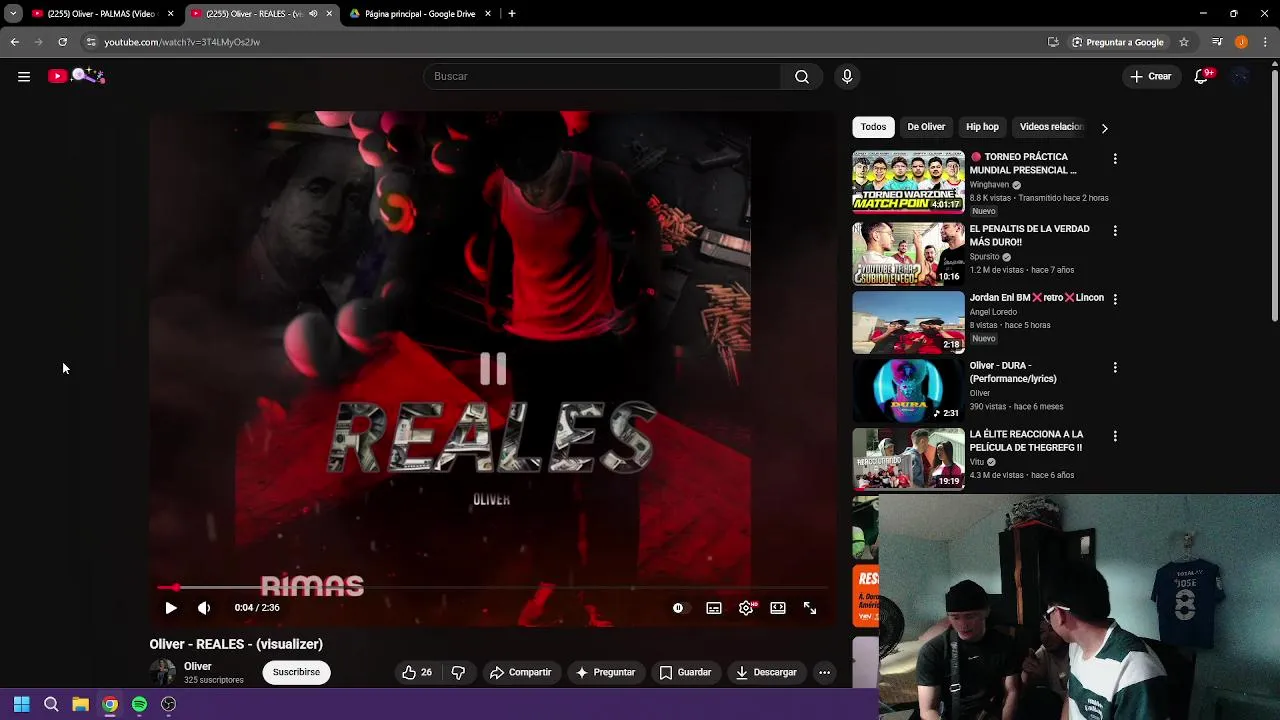Open the TORNEO WARZONE video thumbnail
This screenshot has height=720, width=1280.
908,182
